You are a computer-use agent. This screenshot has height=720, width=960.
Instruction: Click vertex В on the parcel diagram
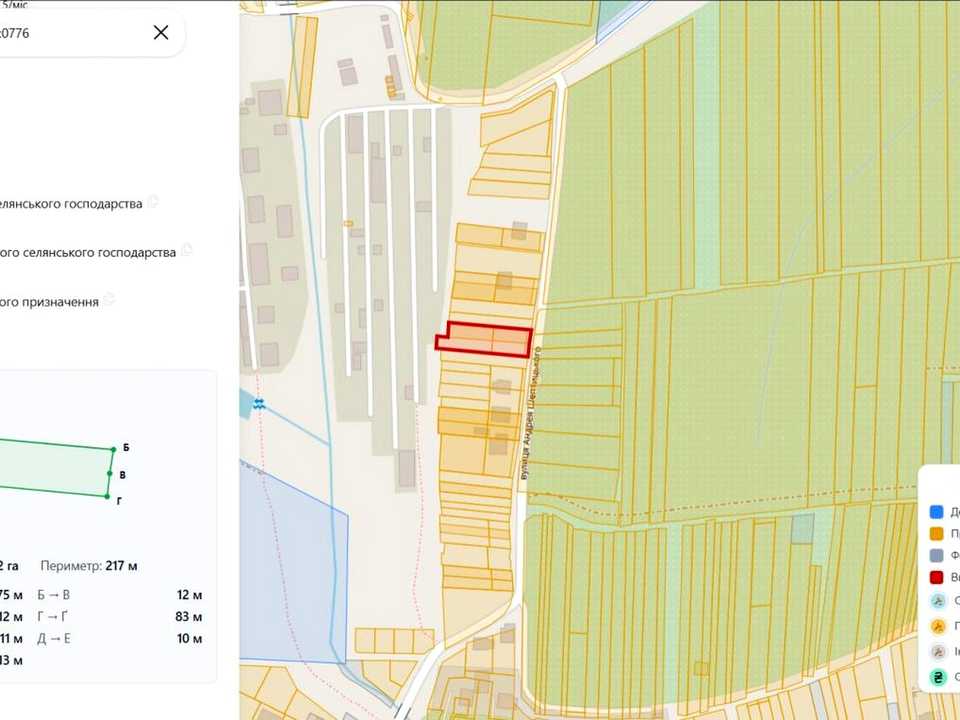pyautogui.click(x=110, y=474)
